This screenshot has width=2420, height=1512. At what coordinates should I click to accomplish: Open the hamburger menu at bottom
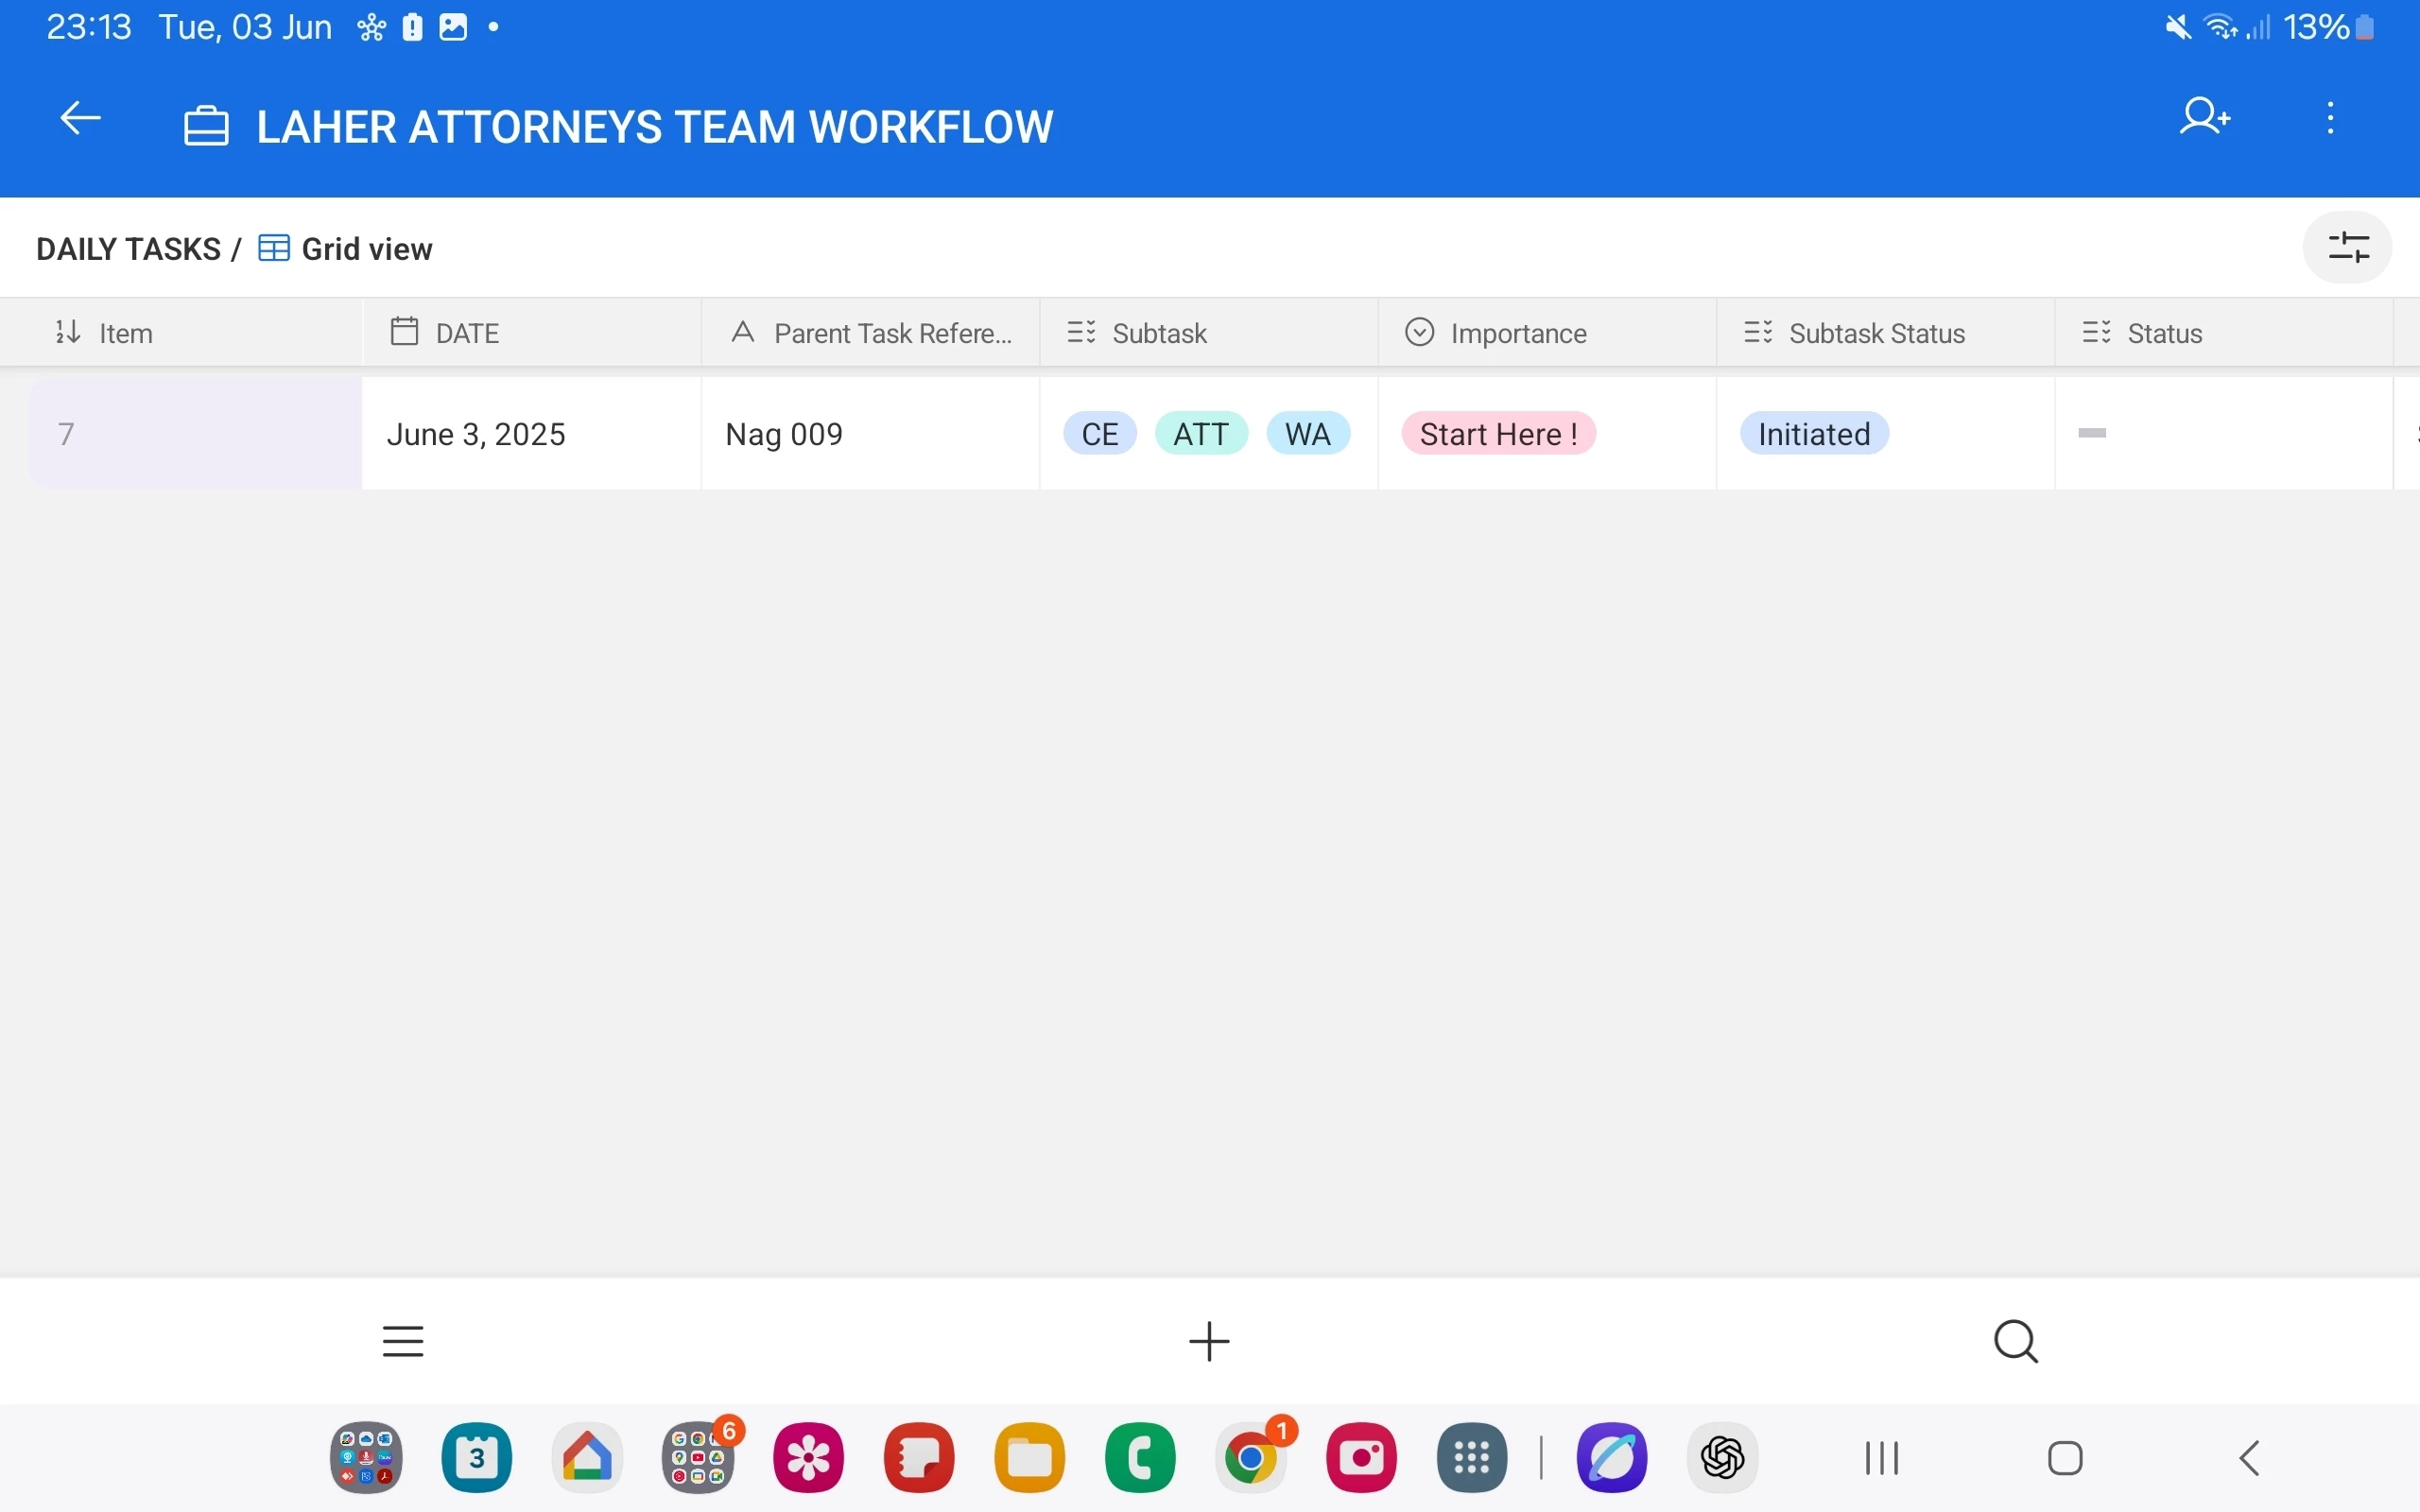tap(403, 1341)
